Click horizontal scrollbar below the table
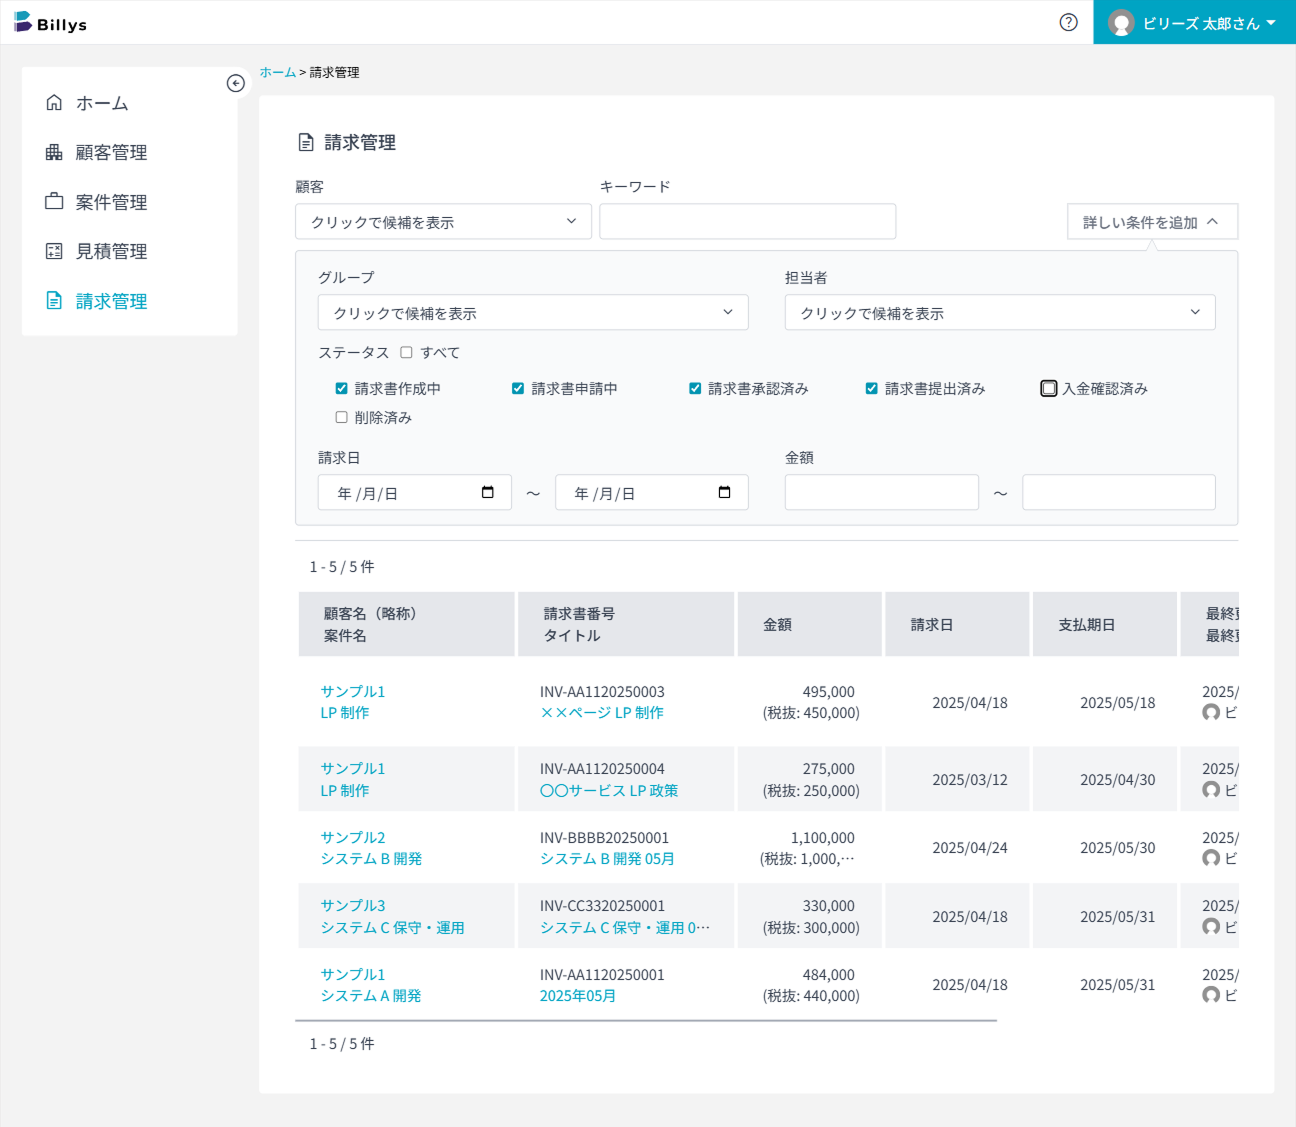The width and height of the screenshot is (1296, 1127). pos(646,1021)
